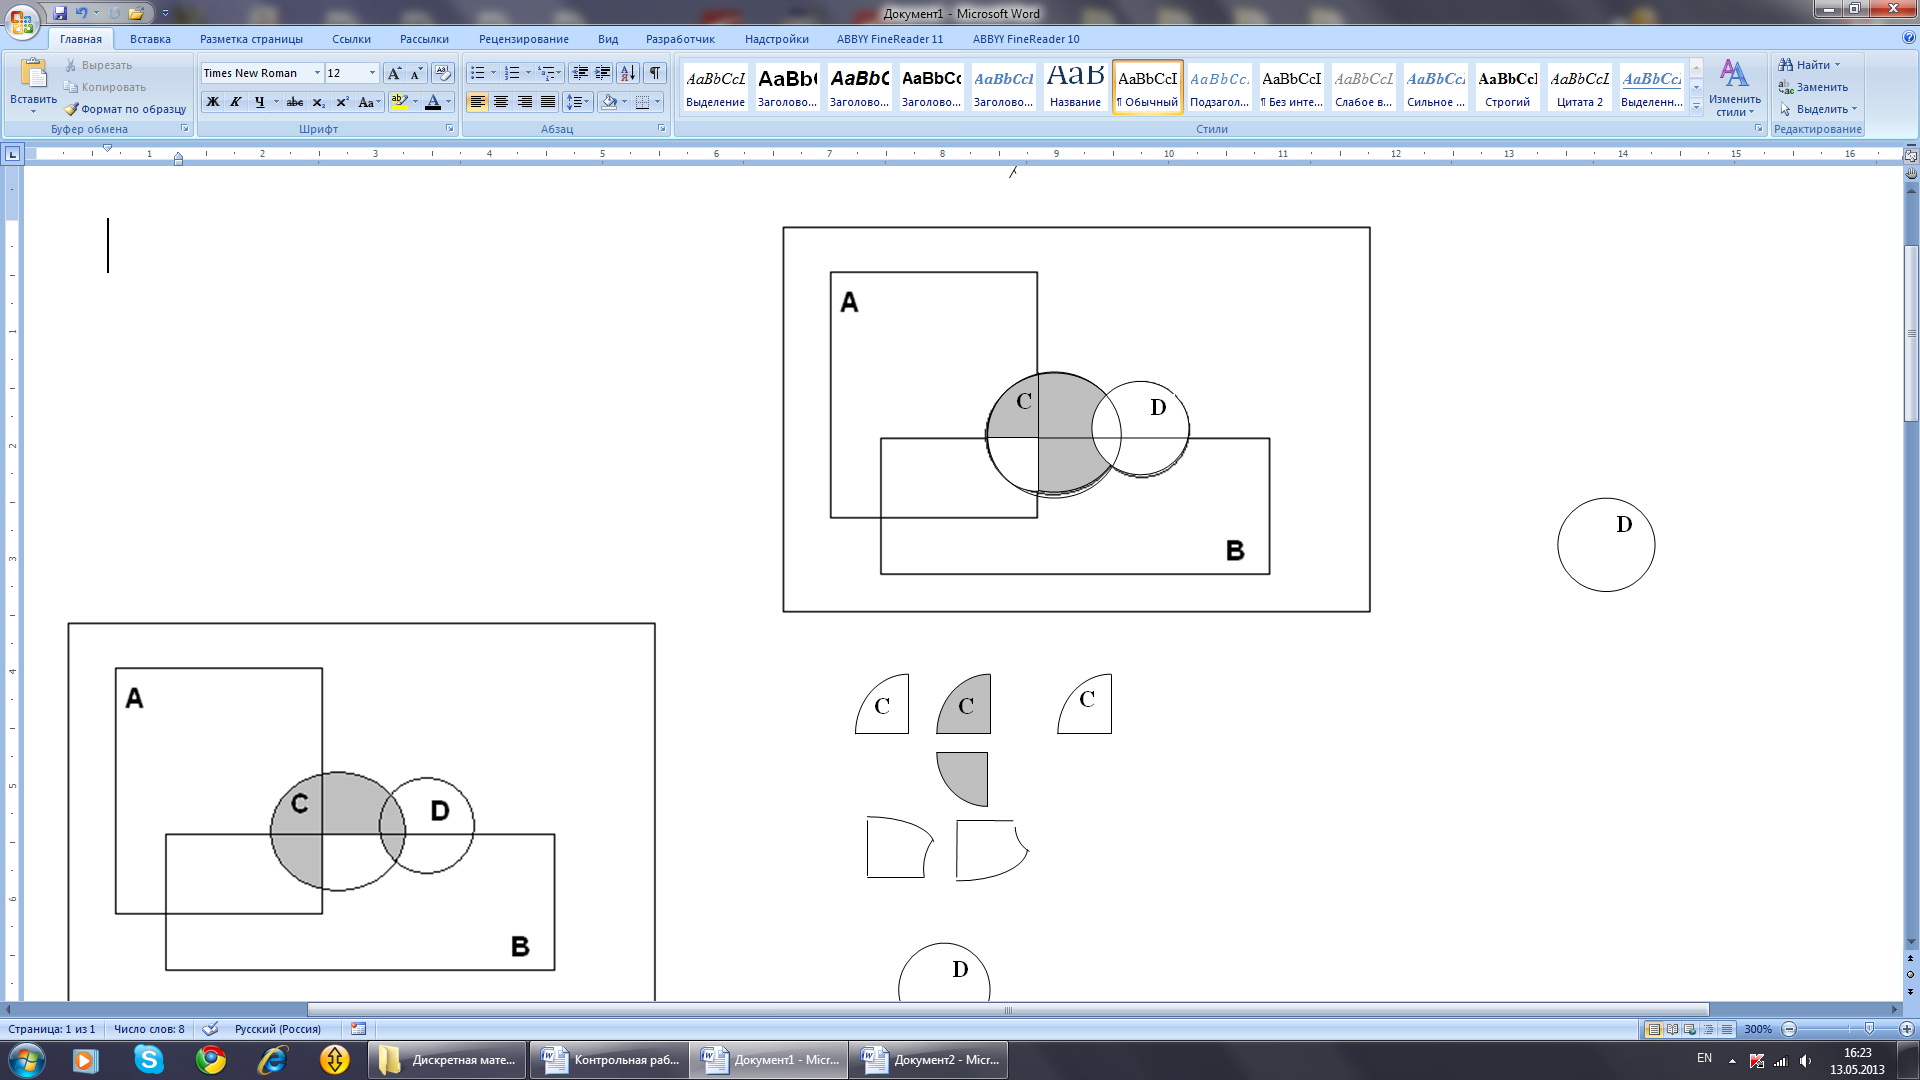This screenshot has height=1080, width=1920.
Task: Show paragraph marks with pilcrow icon
Action: (x=655, y=73)
